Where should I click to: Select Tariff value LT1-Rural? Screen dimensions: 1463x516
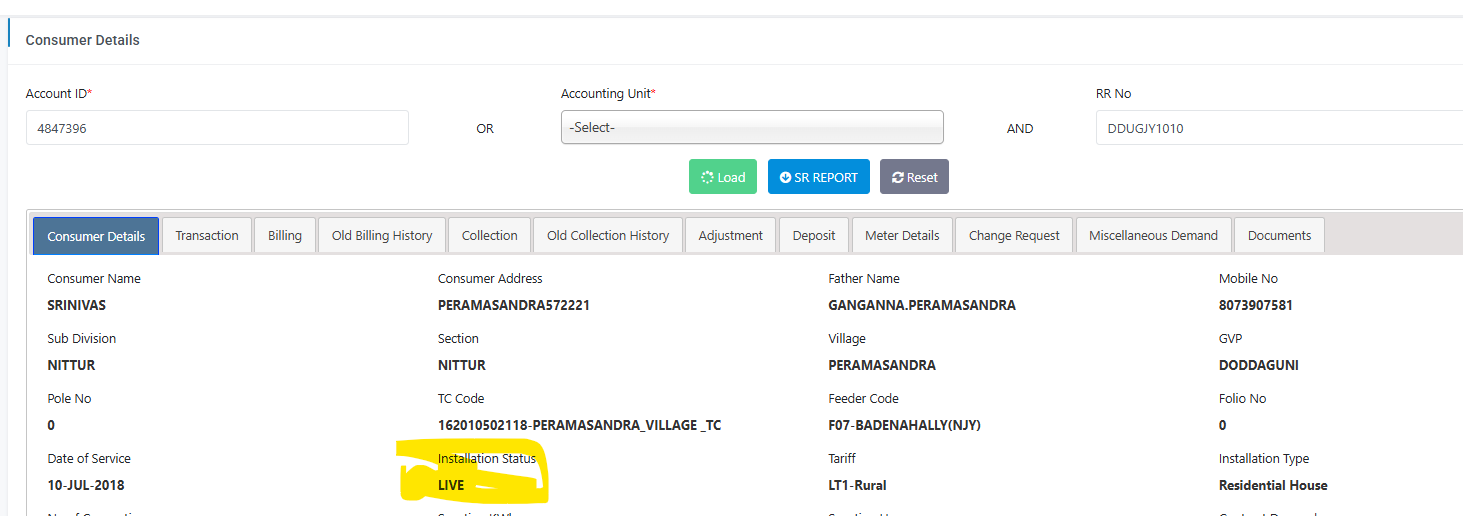point(857,485)
